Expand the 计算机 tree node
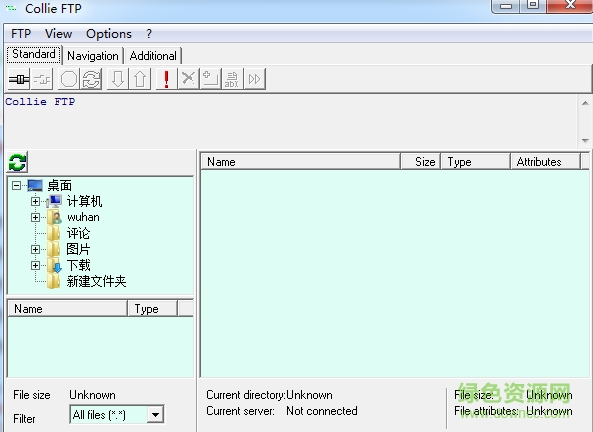This screenshot has width=593, height=432. click(36, 201)
